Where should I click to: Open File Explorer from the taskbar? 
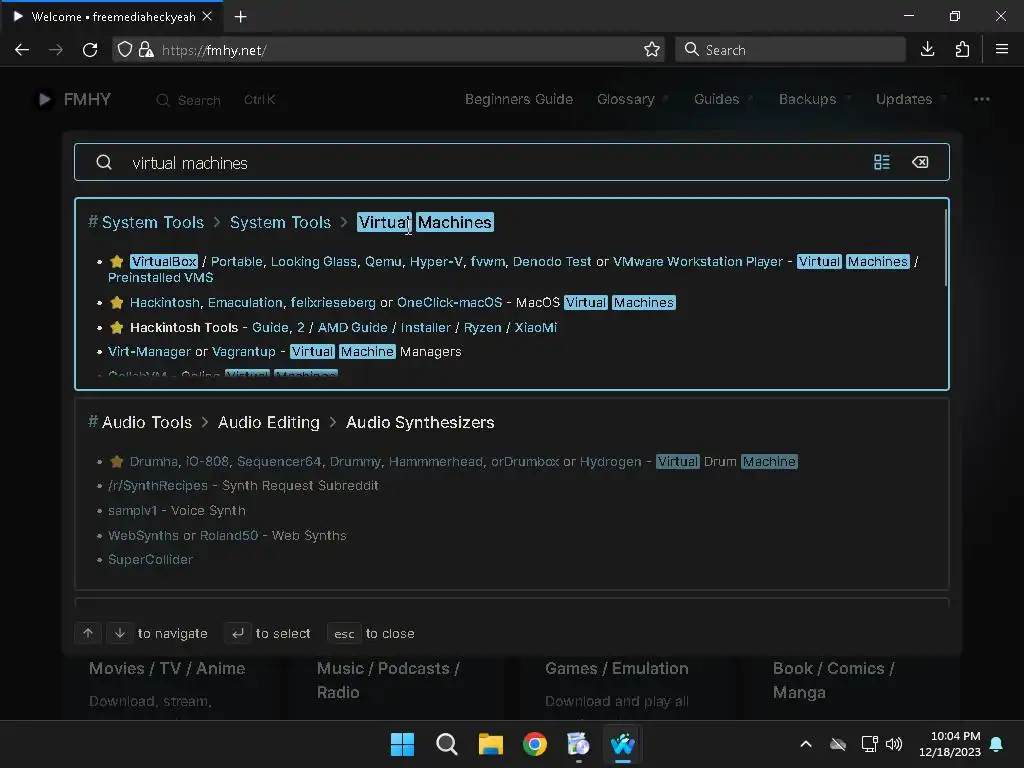[490, 744]
